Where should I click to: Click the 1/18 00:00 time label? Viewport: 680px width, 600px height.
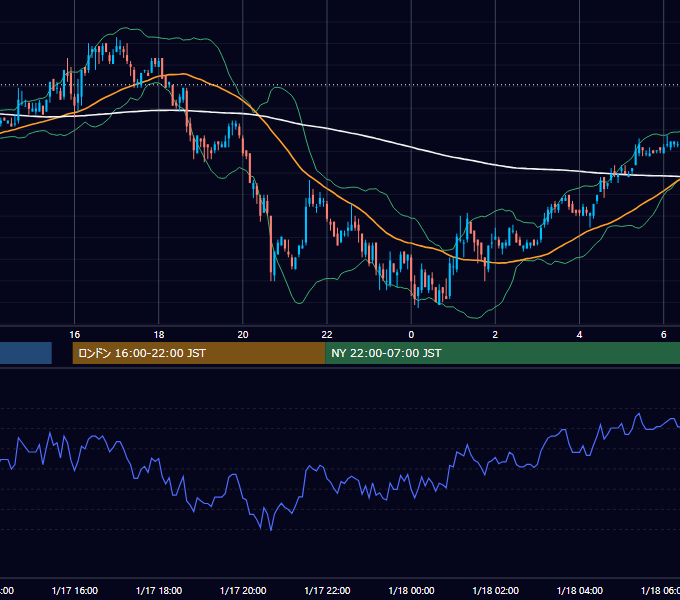click(x=411, y=590)
